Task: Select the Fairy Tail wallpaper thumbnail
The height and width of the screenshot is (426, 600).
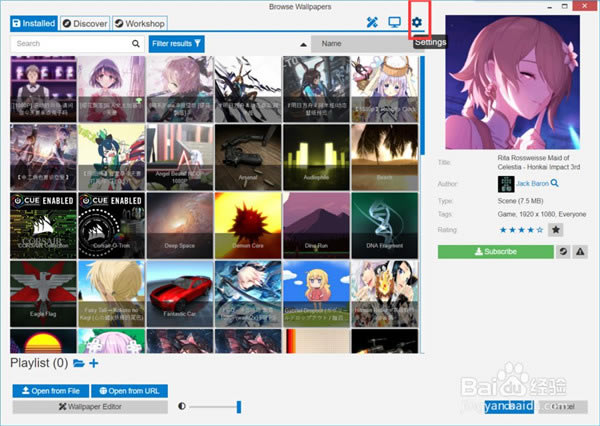Action: (x=111, y=294)
